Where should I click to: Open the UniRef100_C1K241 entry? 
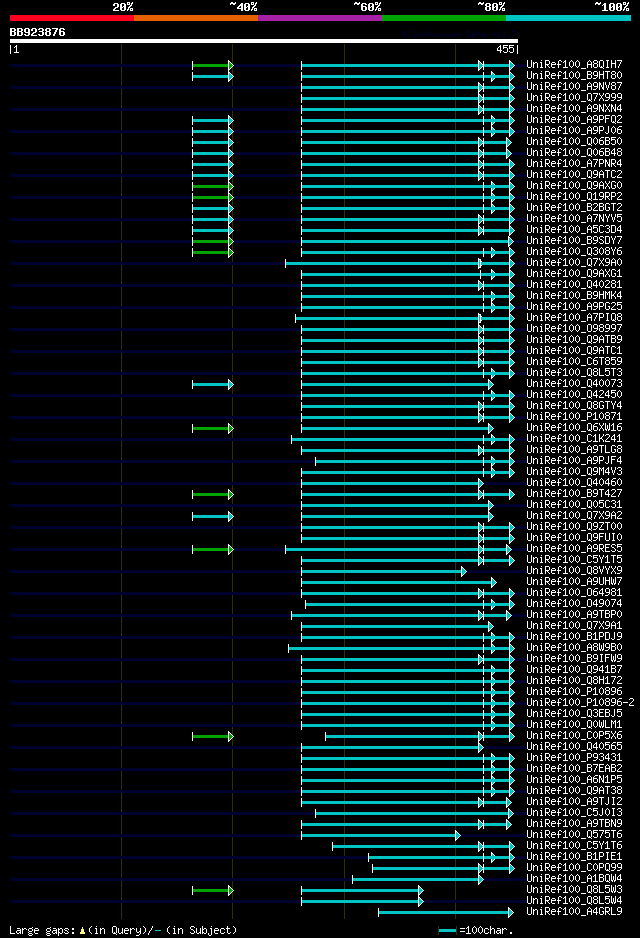point(574,439)
